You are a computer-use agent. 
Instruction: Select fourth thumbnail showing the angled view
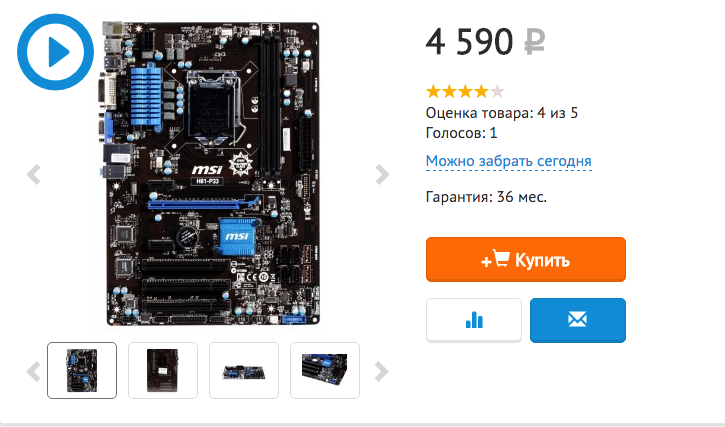pos(325,371)
